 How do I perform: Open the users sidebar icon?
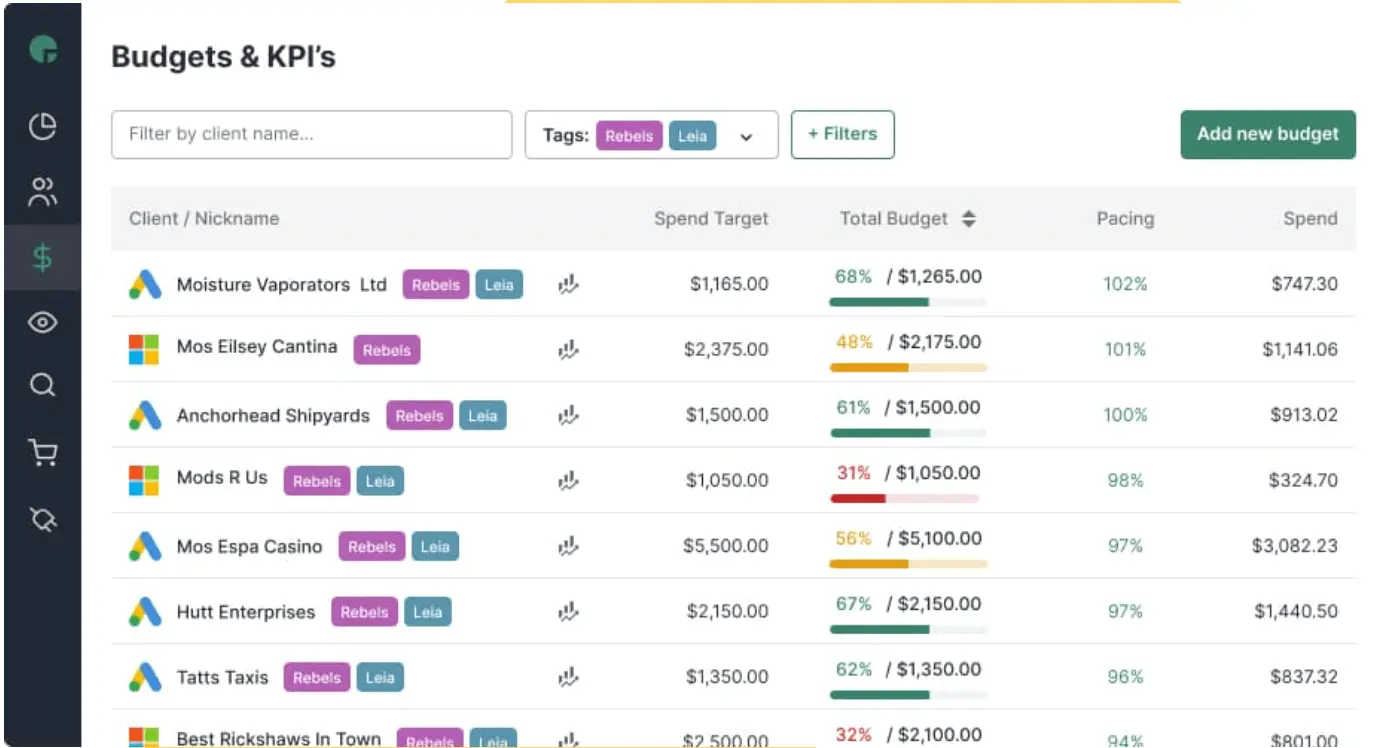point(42,192)
